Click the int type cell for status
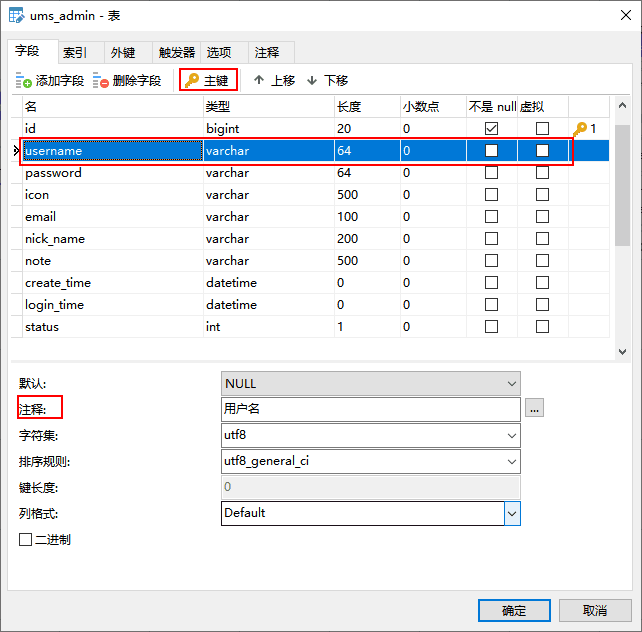The width and height of the screenshot is (642, 632). [x=269, y=327]
